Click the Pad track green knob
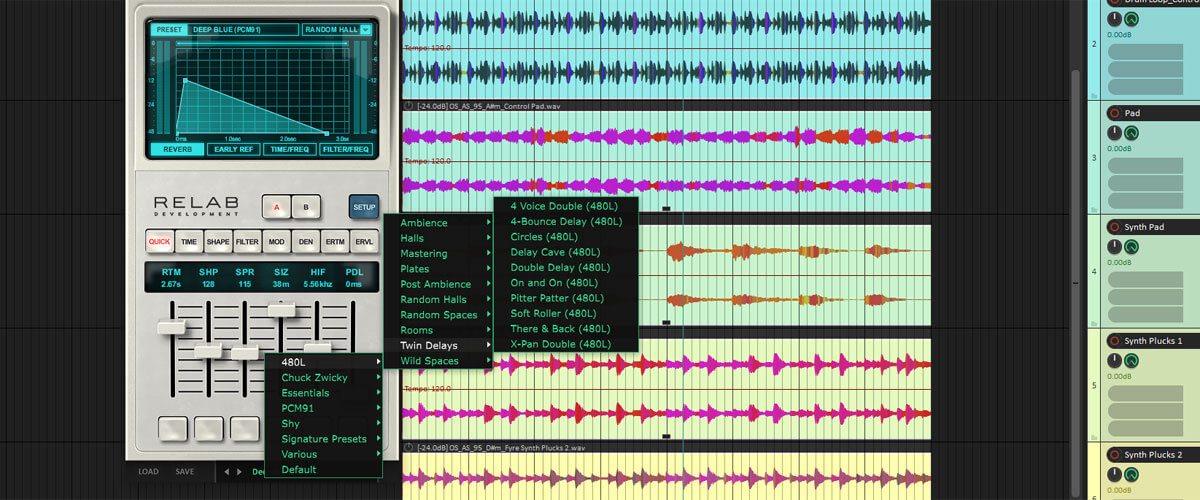Image resolution: width=1200 pixels, height=500 pixels. (1131, 132)
